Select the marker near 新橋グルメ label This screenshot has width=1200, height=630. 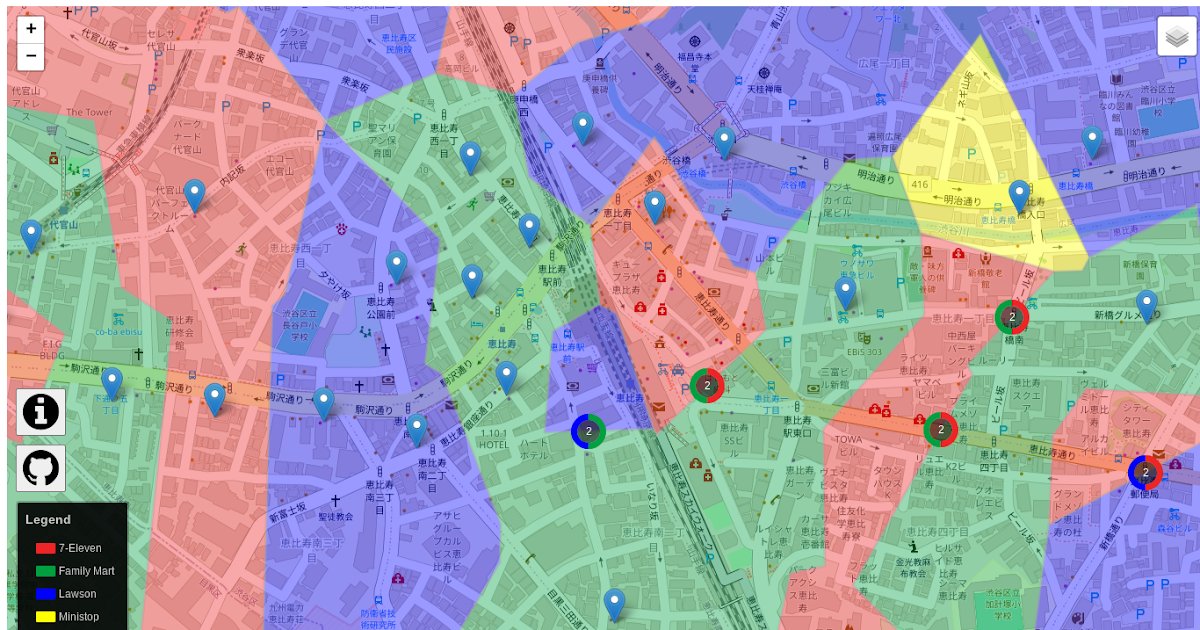[x=1147, y=307]
